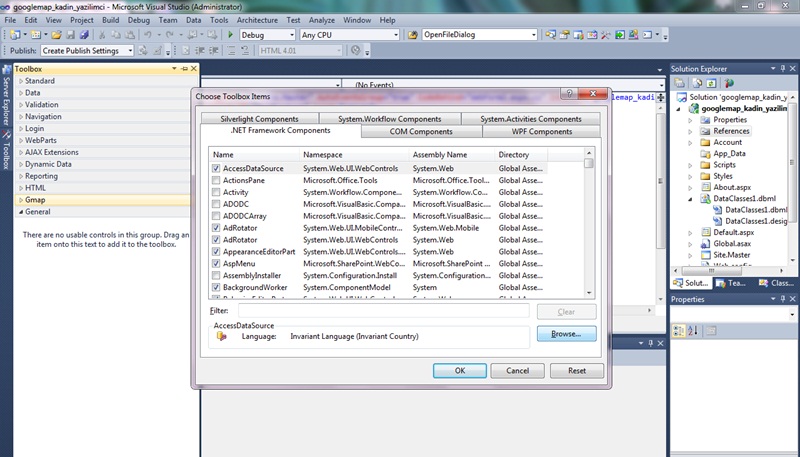
Task: Open Toolbox via hammer-wrench toolbar icon
Action: pyautogui.click(x=606, y=35)
